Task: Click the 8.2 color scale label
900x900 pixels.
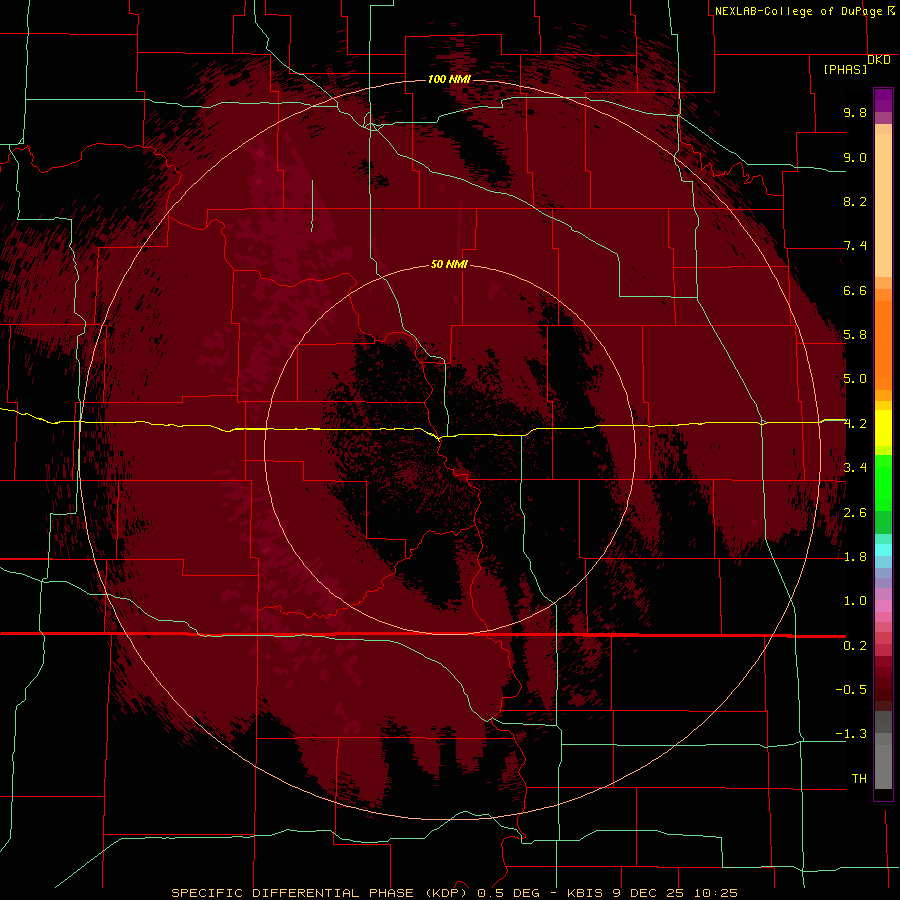Action: click(855, 201)
